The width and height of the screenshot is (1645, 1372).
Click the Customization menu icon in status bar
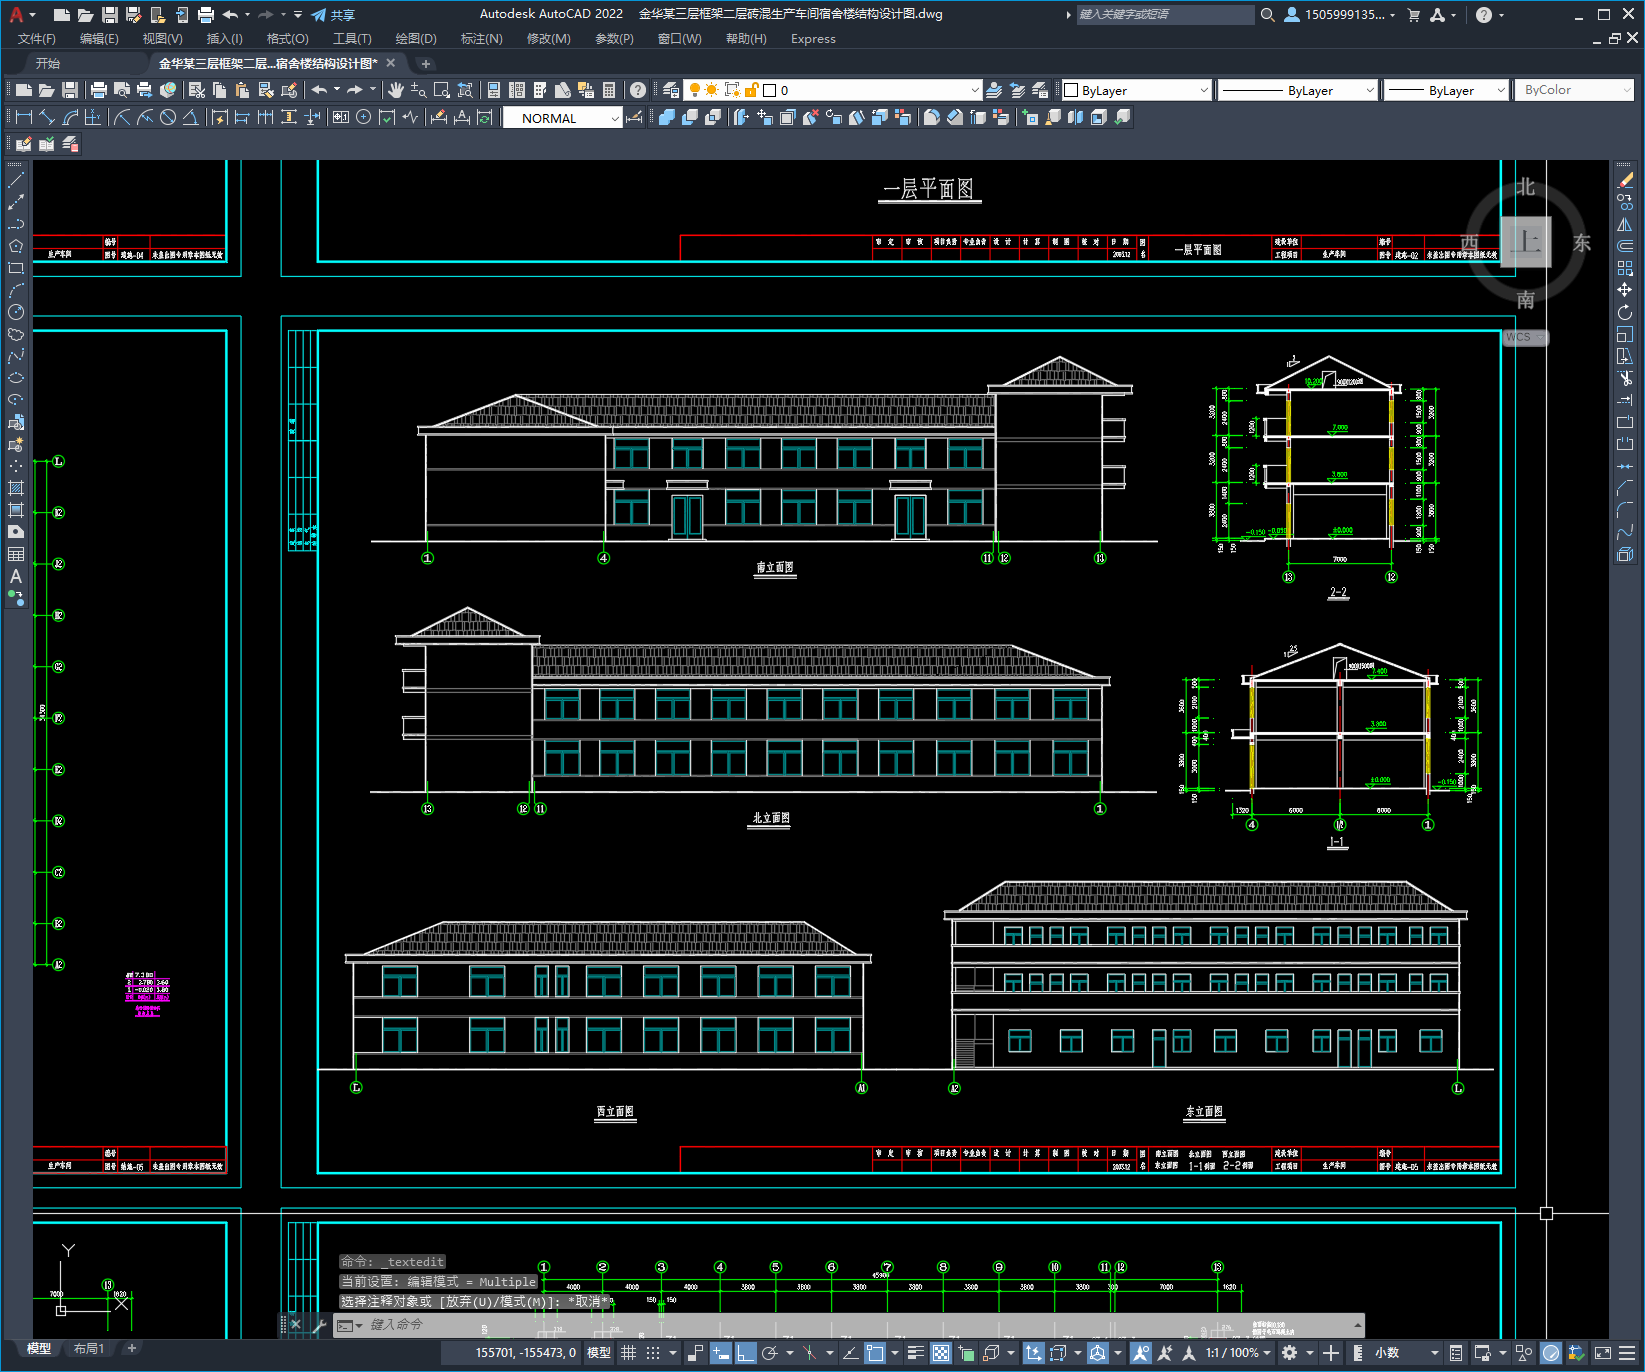(1627, 1353)
